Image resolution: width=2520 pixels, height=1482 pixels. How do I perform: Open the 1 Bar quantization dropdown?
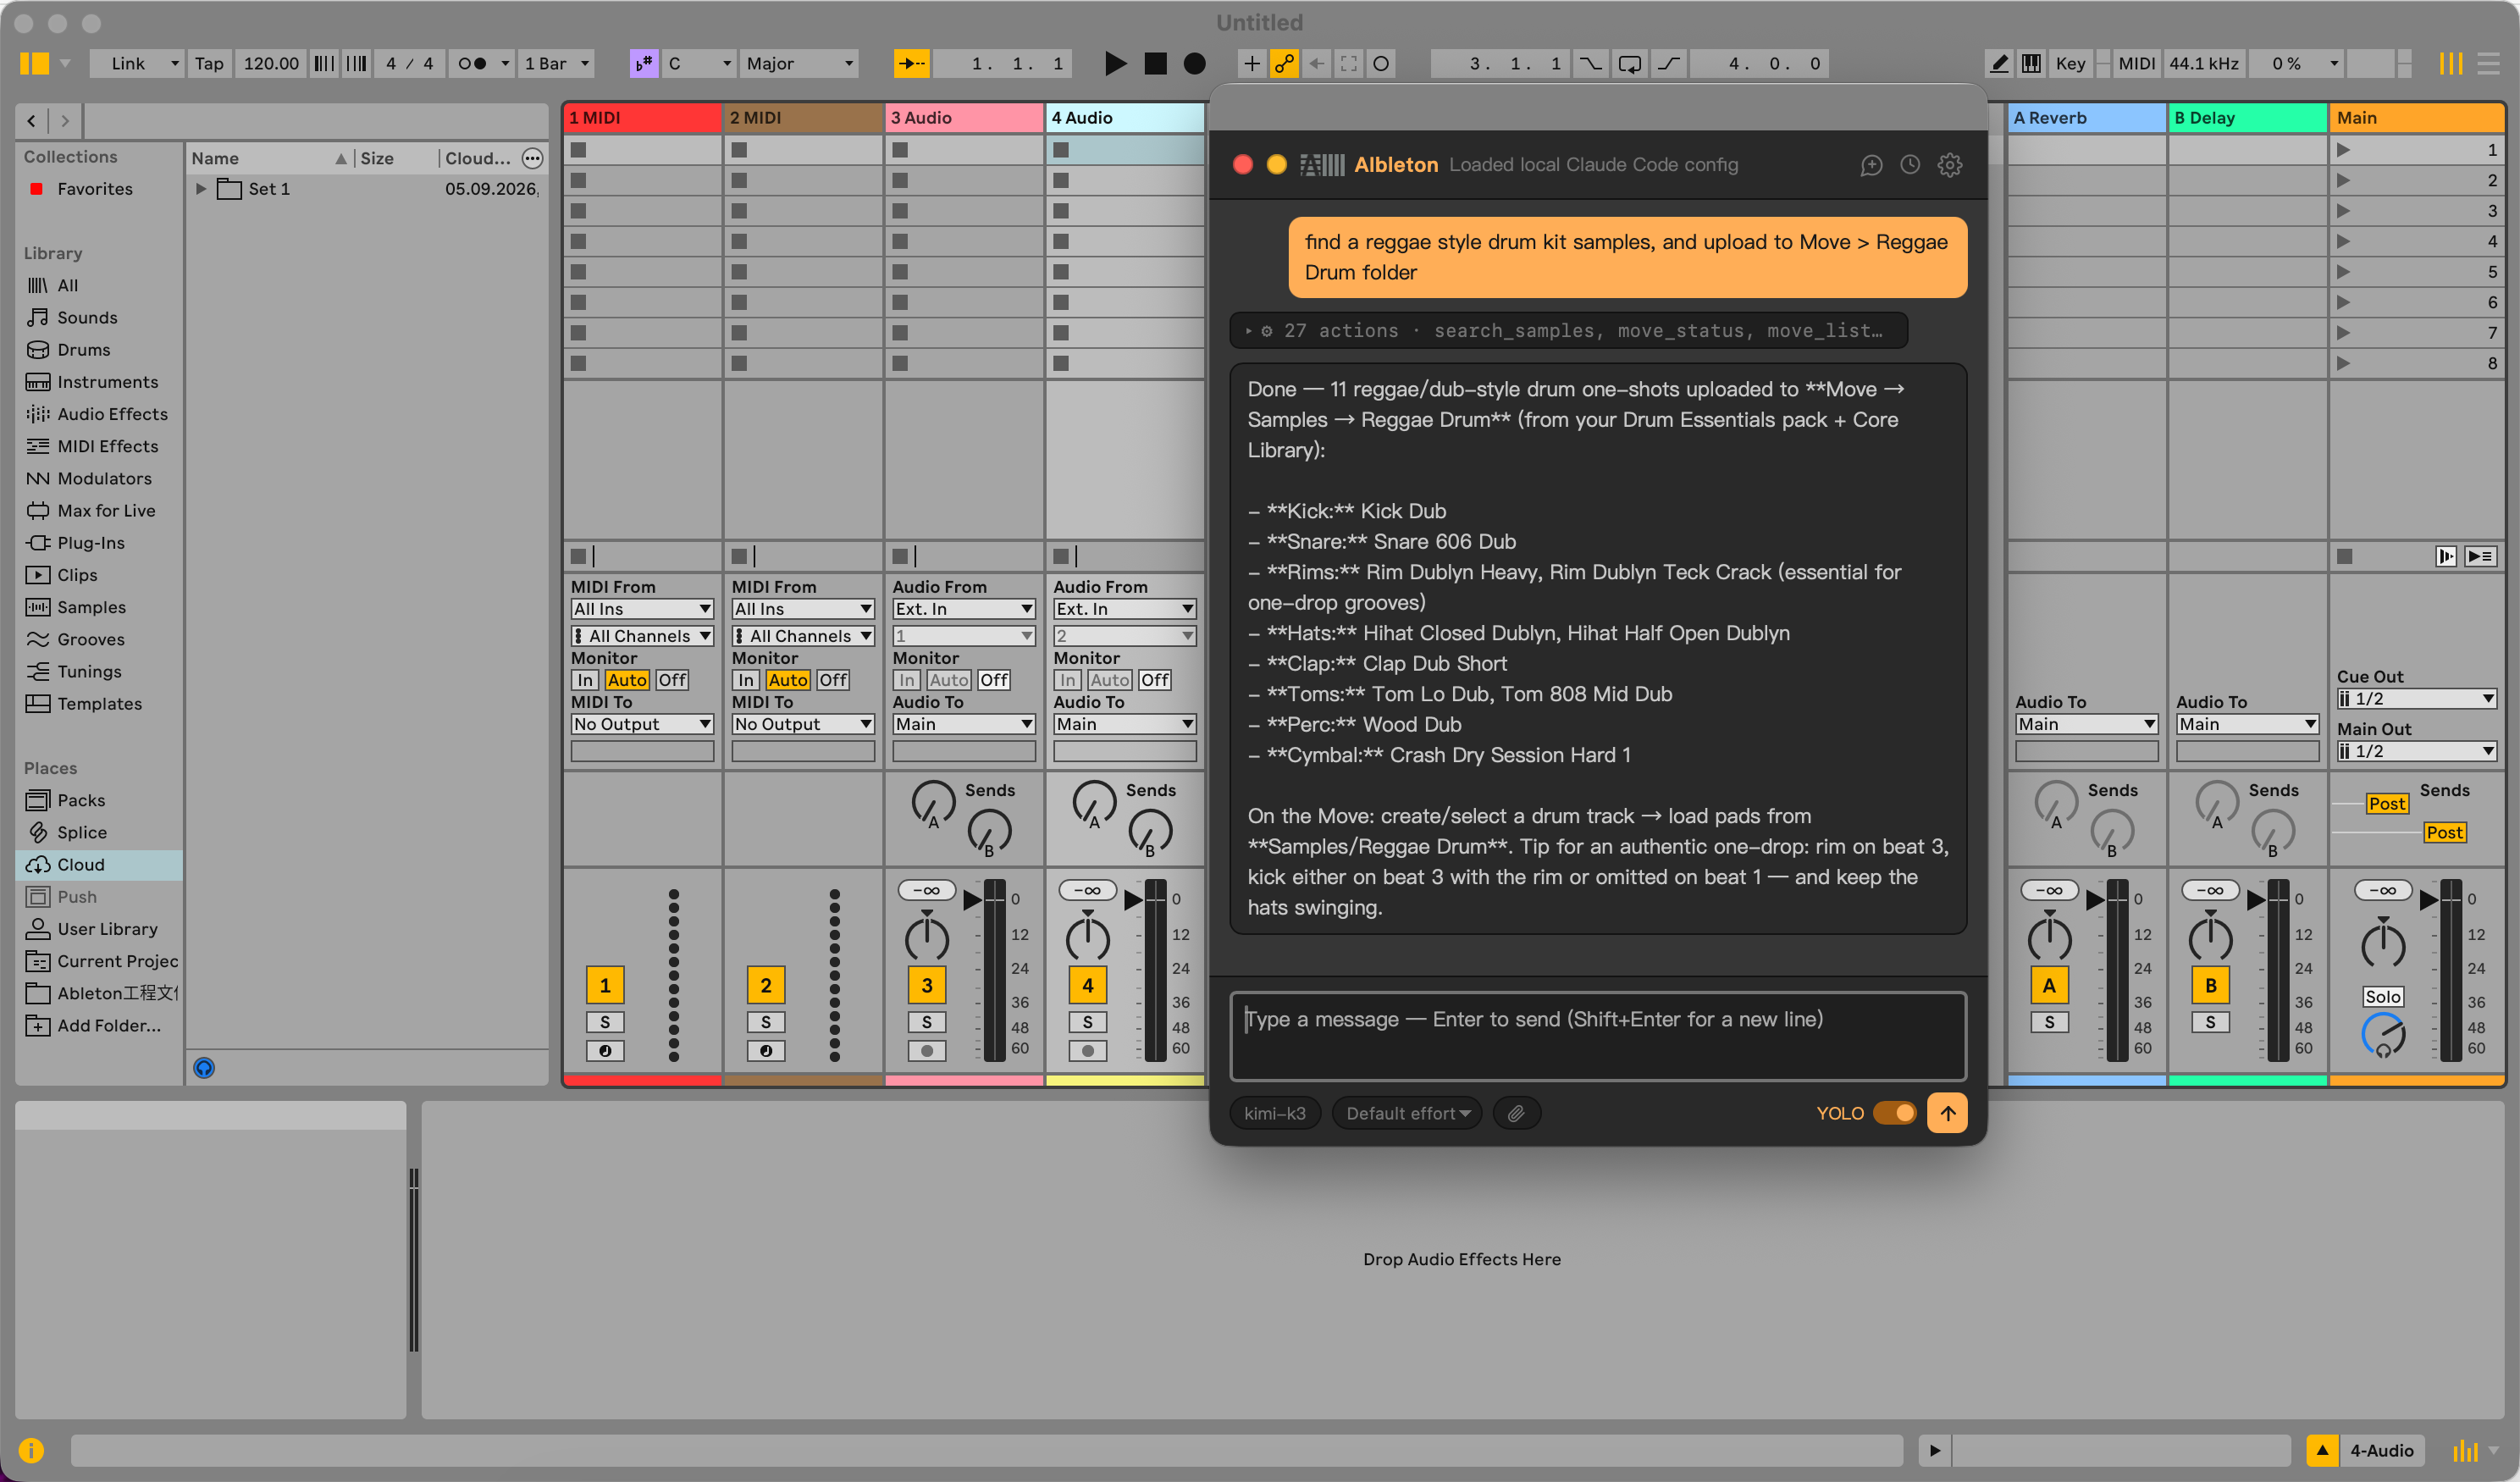[556, 63]
